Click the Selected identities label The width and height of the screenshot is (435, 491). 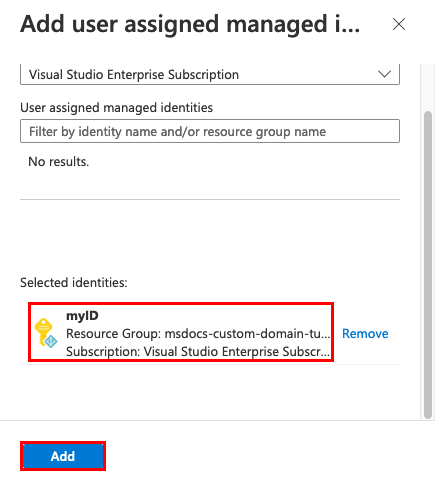pos(74,283)
